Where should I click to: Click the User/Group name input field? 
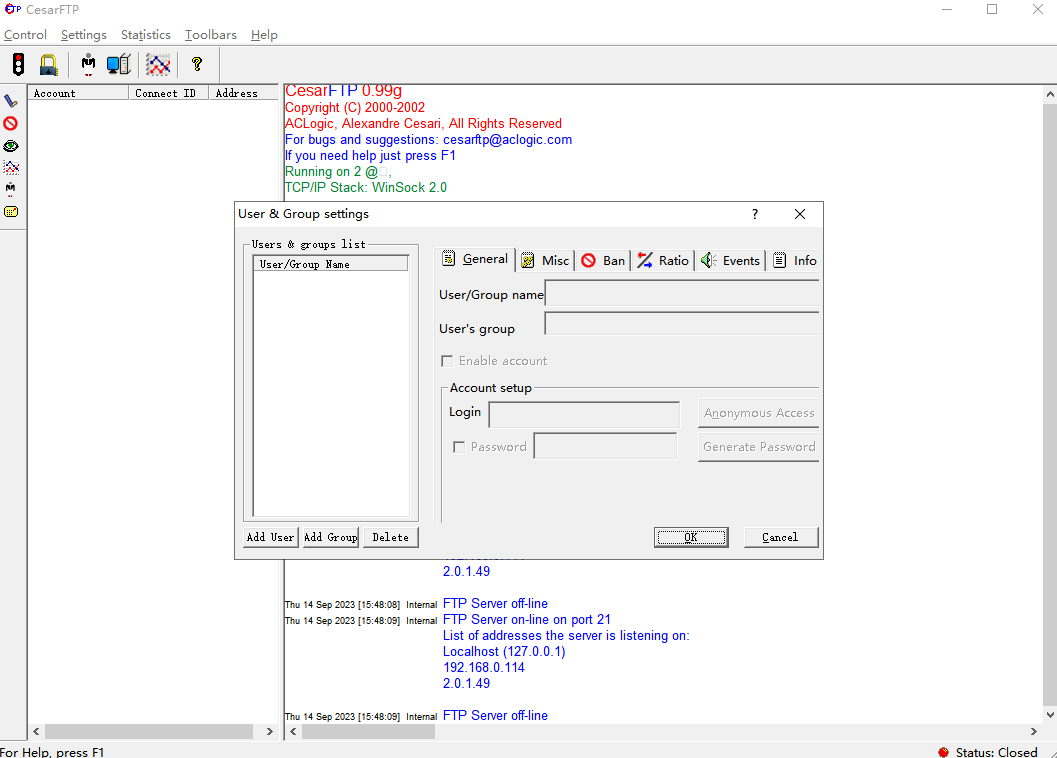coord(681,294)
